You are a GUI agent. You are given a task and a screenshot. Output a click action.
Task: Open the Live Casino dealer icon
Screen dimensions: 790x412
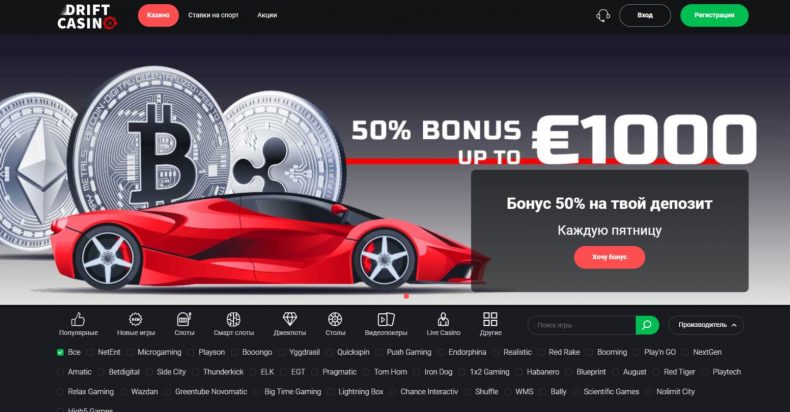coord(443,319)
